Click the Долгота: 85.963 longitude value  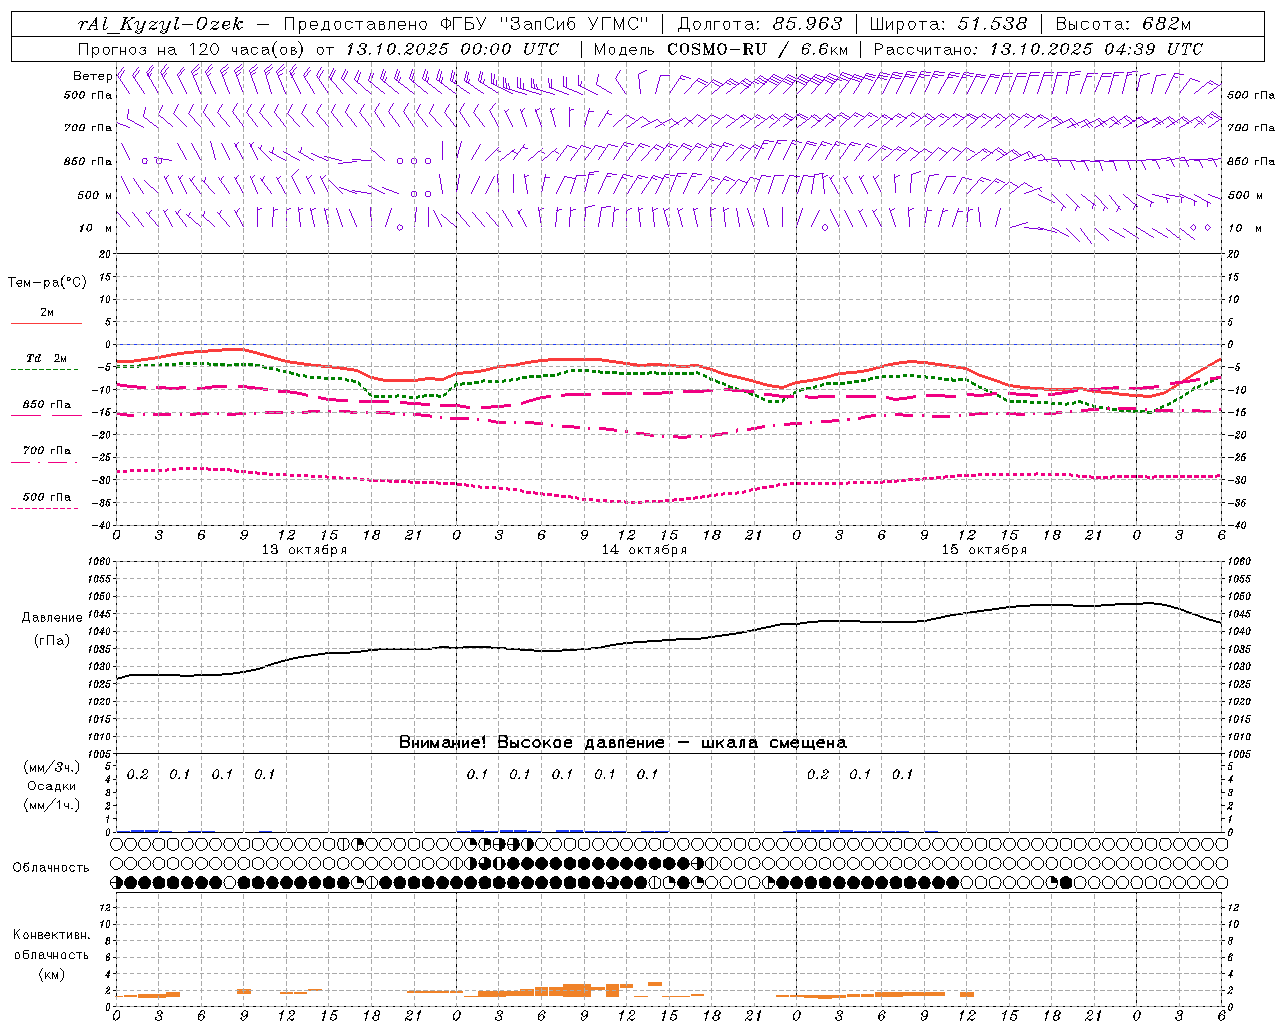[x=760, y=24]
